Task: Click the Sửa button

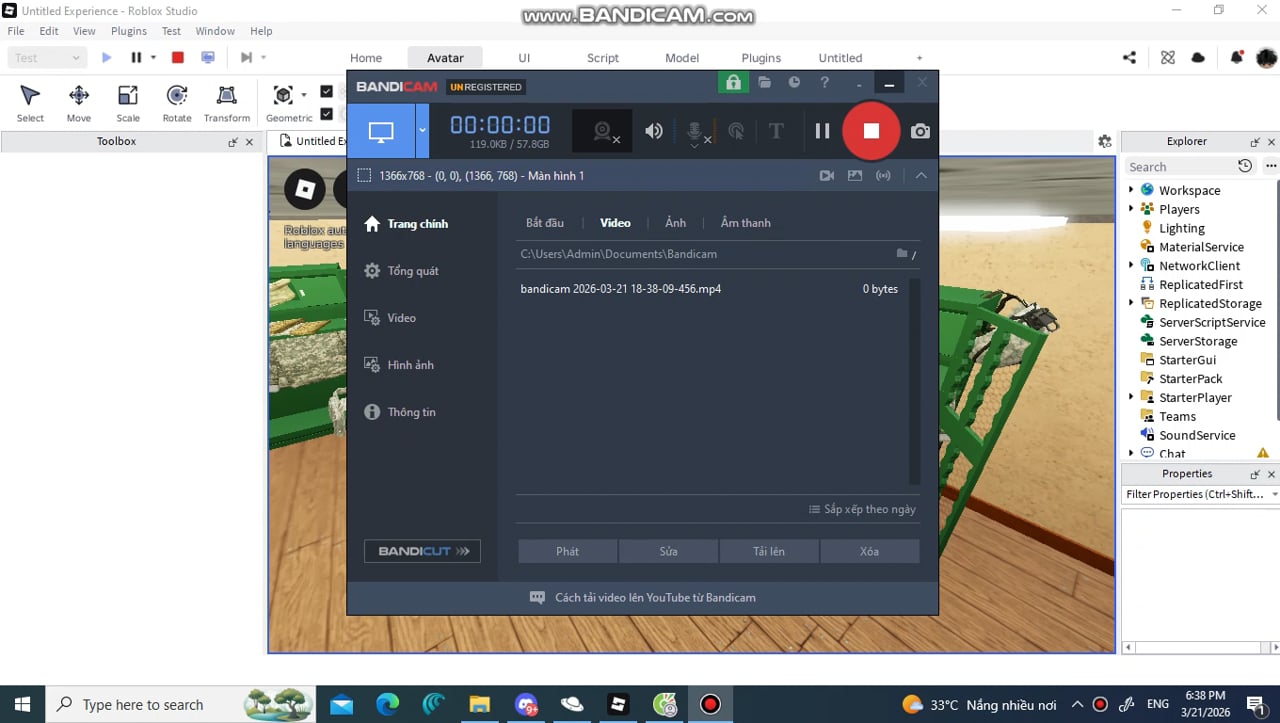Action: pyautogui.click(x=668, y=551)
